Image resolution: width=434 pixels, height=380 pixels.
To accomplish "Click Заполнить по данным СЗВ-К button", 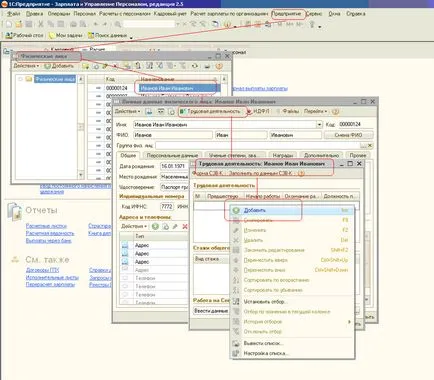I will tap(260, 174).
